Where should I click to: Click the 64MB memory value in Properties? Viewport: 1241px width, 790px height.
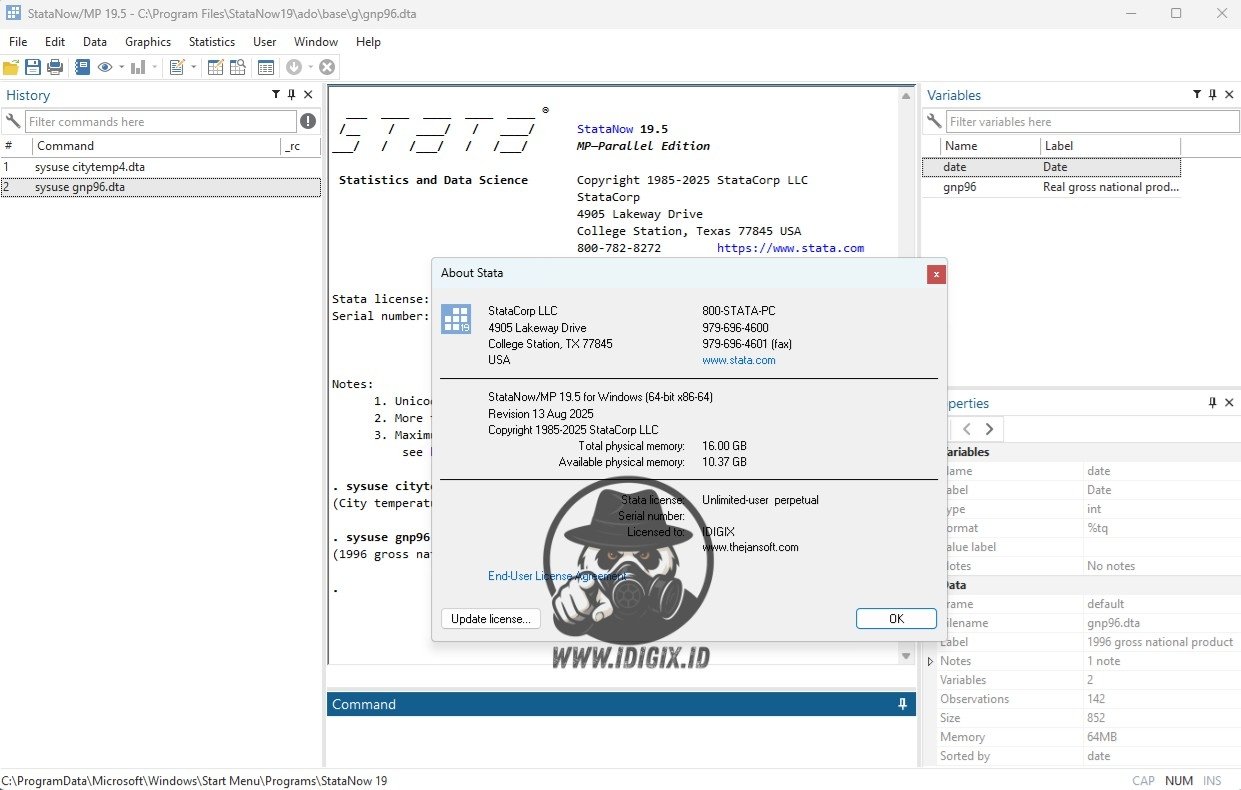[1102, 737]
